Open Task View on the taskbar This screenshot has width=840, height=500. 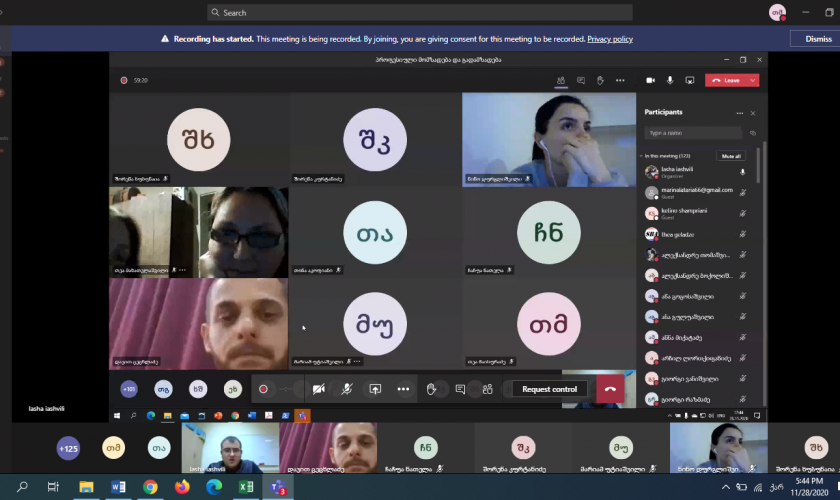[53, 487]
